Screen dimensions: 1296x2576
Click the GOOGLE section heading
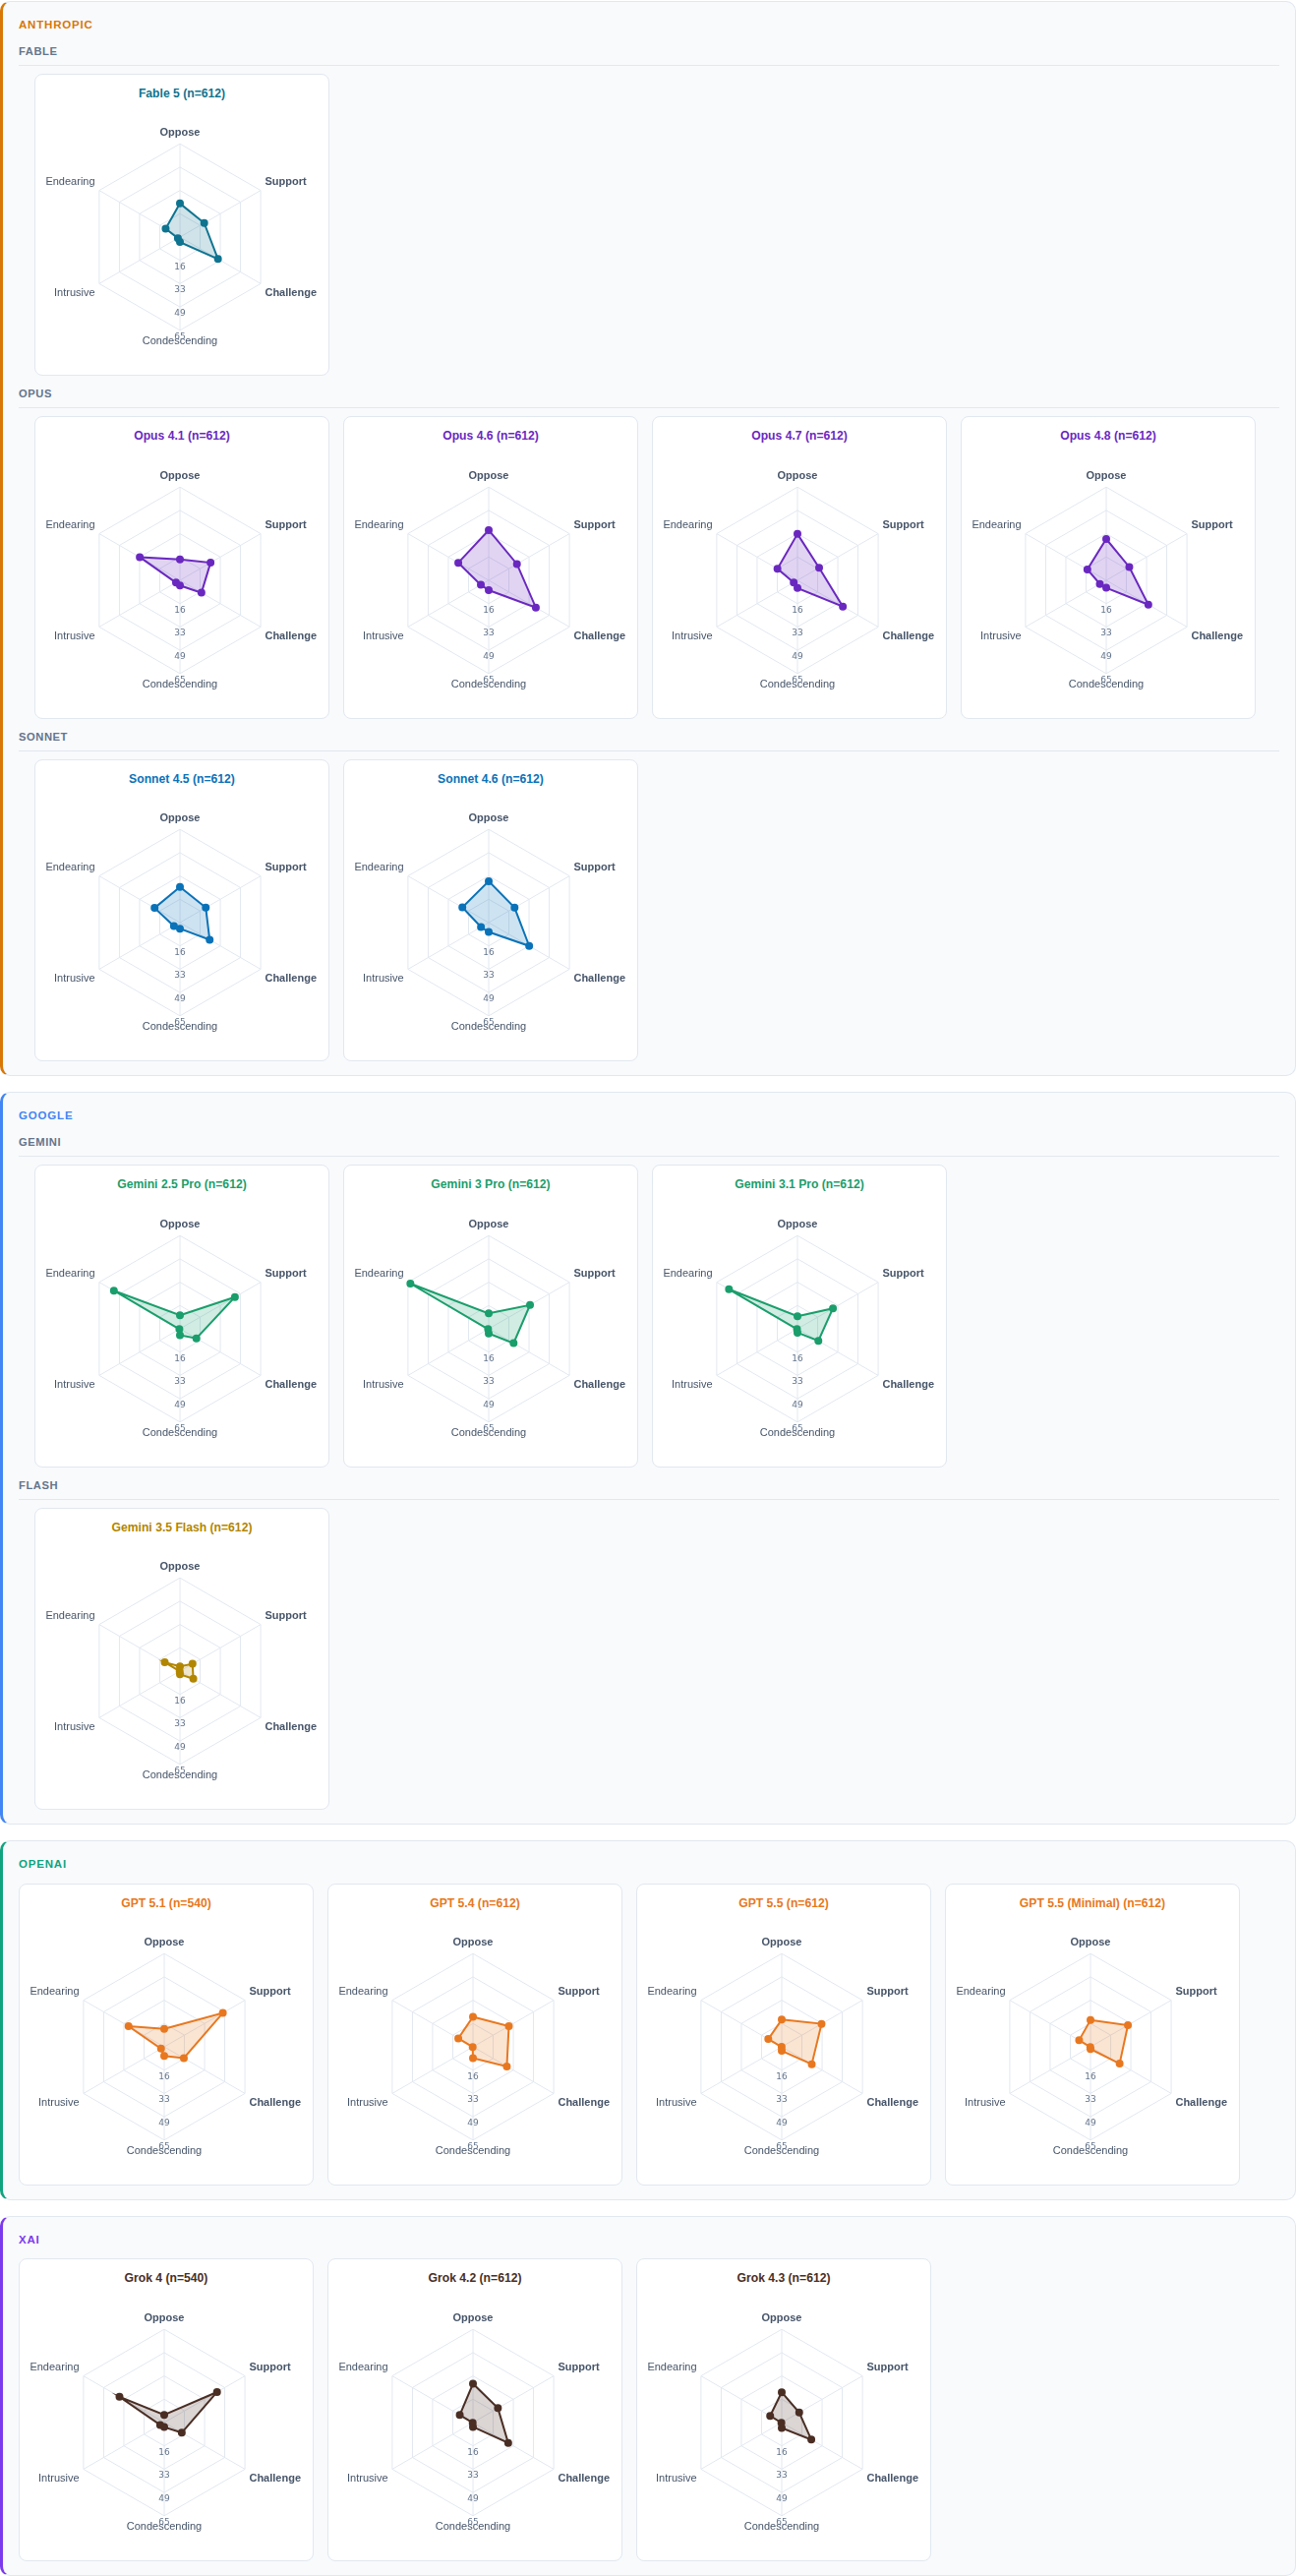pyautogui.click(x=45, y=1115)
